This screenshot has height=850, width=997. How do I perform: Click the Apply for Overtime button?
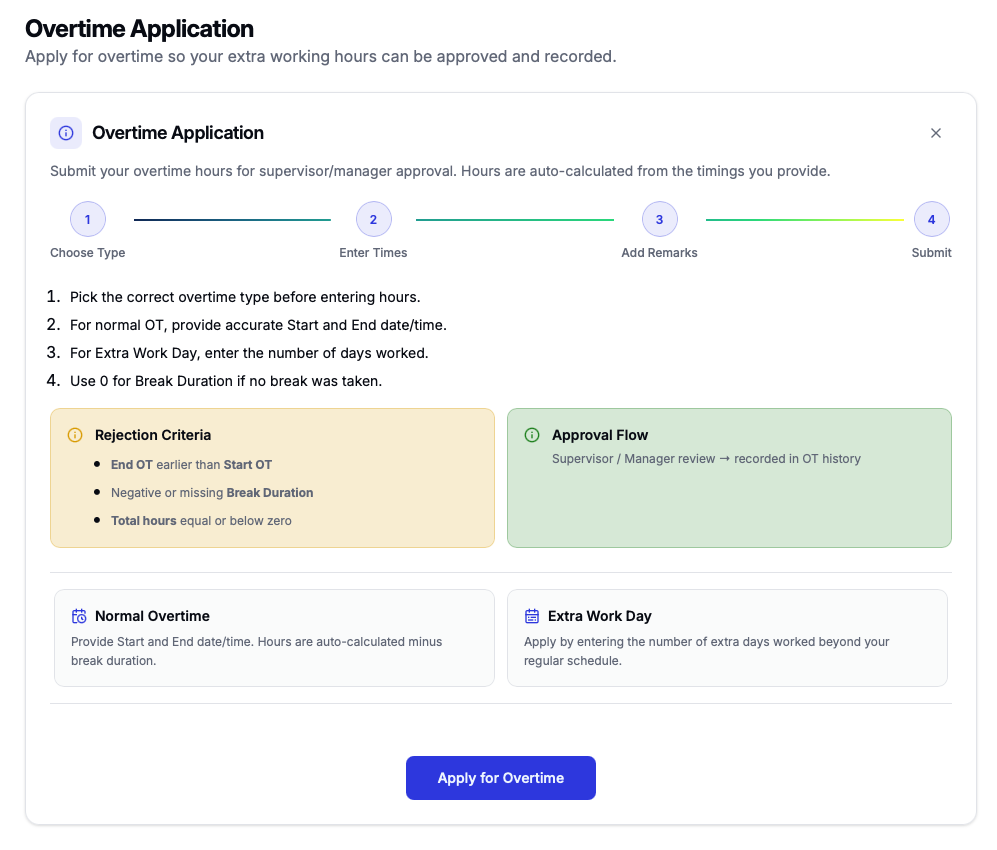[x=500, y=778]
